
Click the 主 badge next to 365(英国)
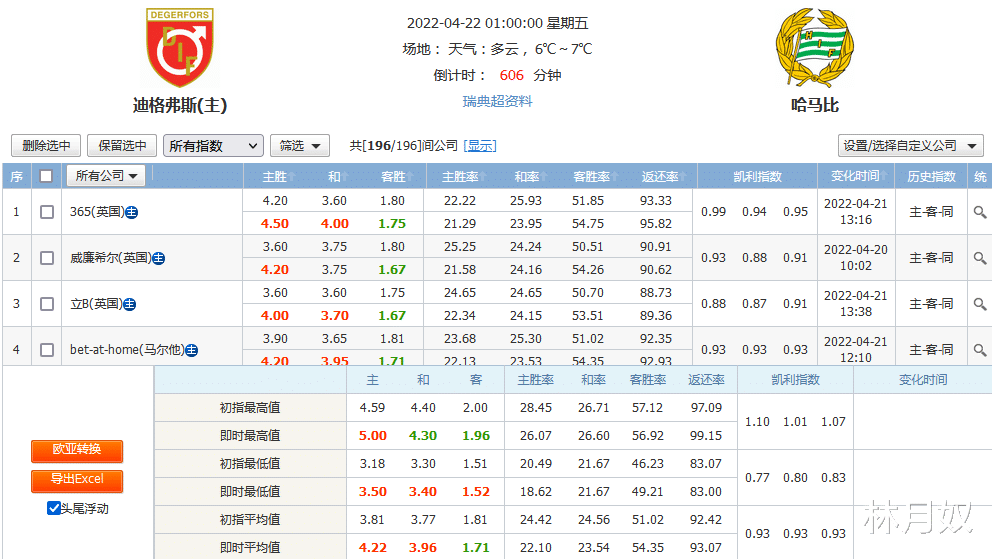click(132, 212)
